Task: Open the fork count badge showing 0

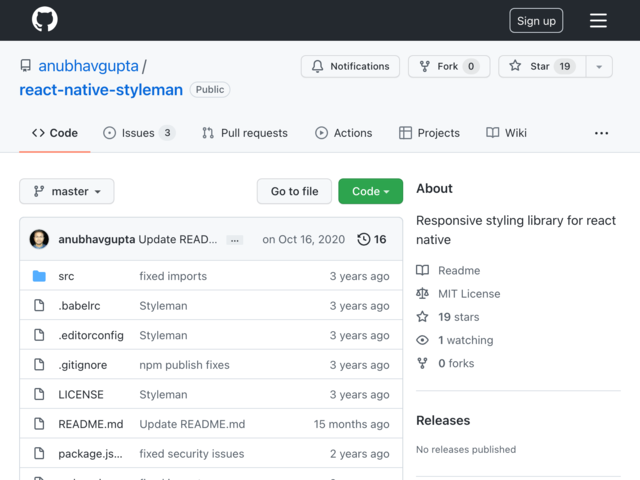Action: 471,66
